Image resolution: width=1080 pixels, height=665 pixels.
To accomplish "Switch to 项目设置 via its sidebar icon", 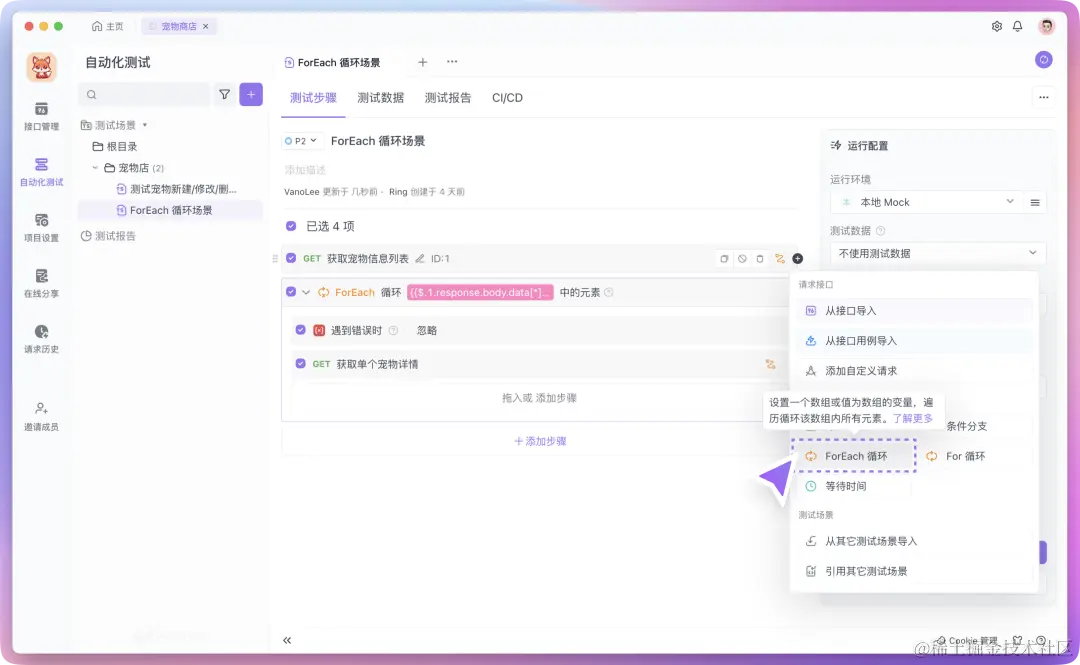I will (x=40, y=225).
